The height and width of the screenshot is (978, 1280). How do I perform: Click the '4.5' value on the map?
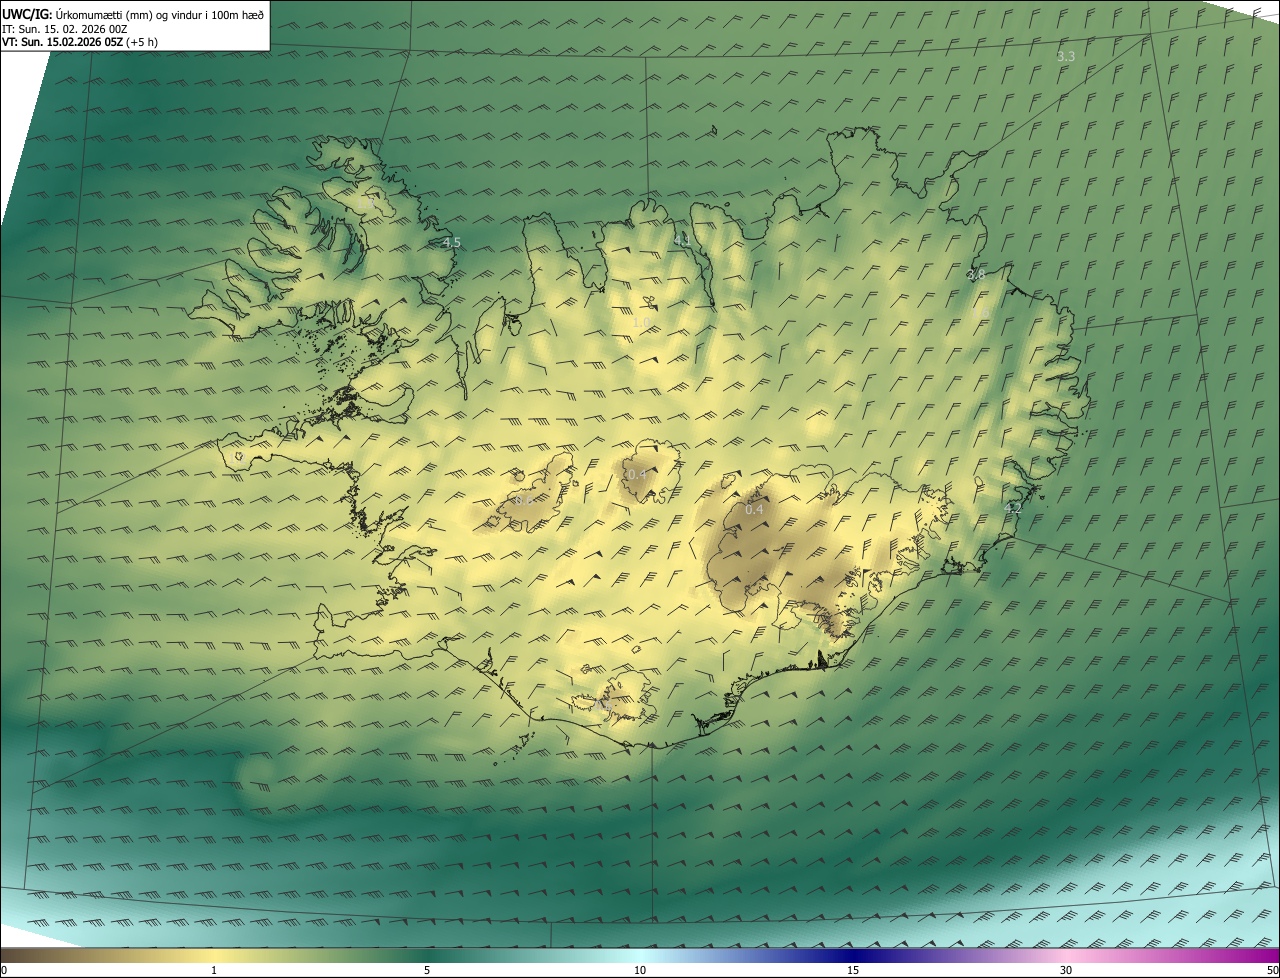452,243
